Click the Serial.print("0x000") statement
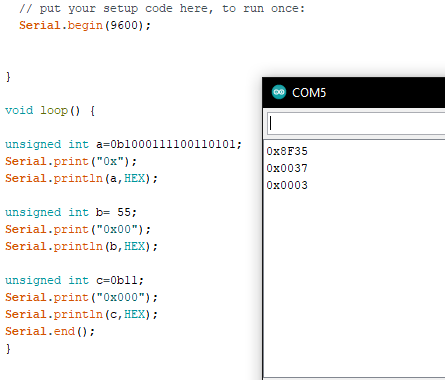 tap(81, 297)
